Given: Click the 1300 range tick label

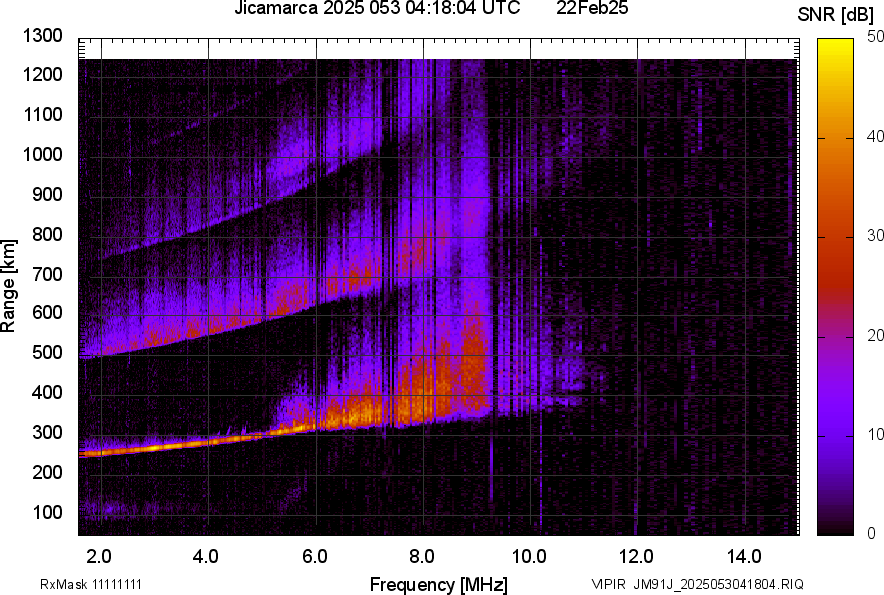Looking at the screenshot, I should (42, 36).
